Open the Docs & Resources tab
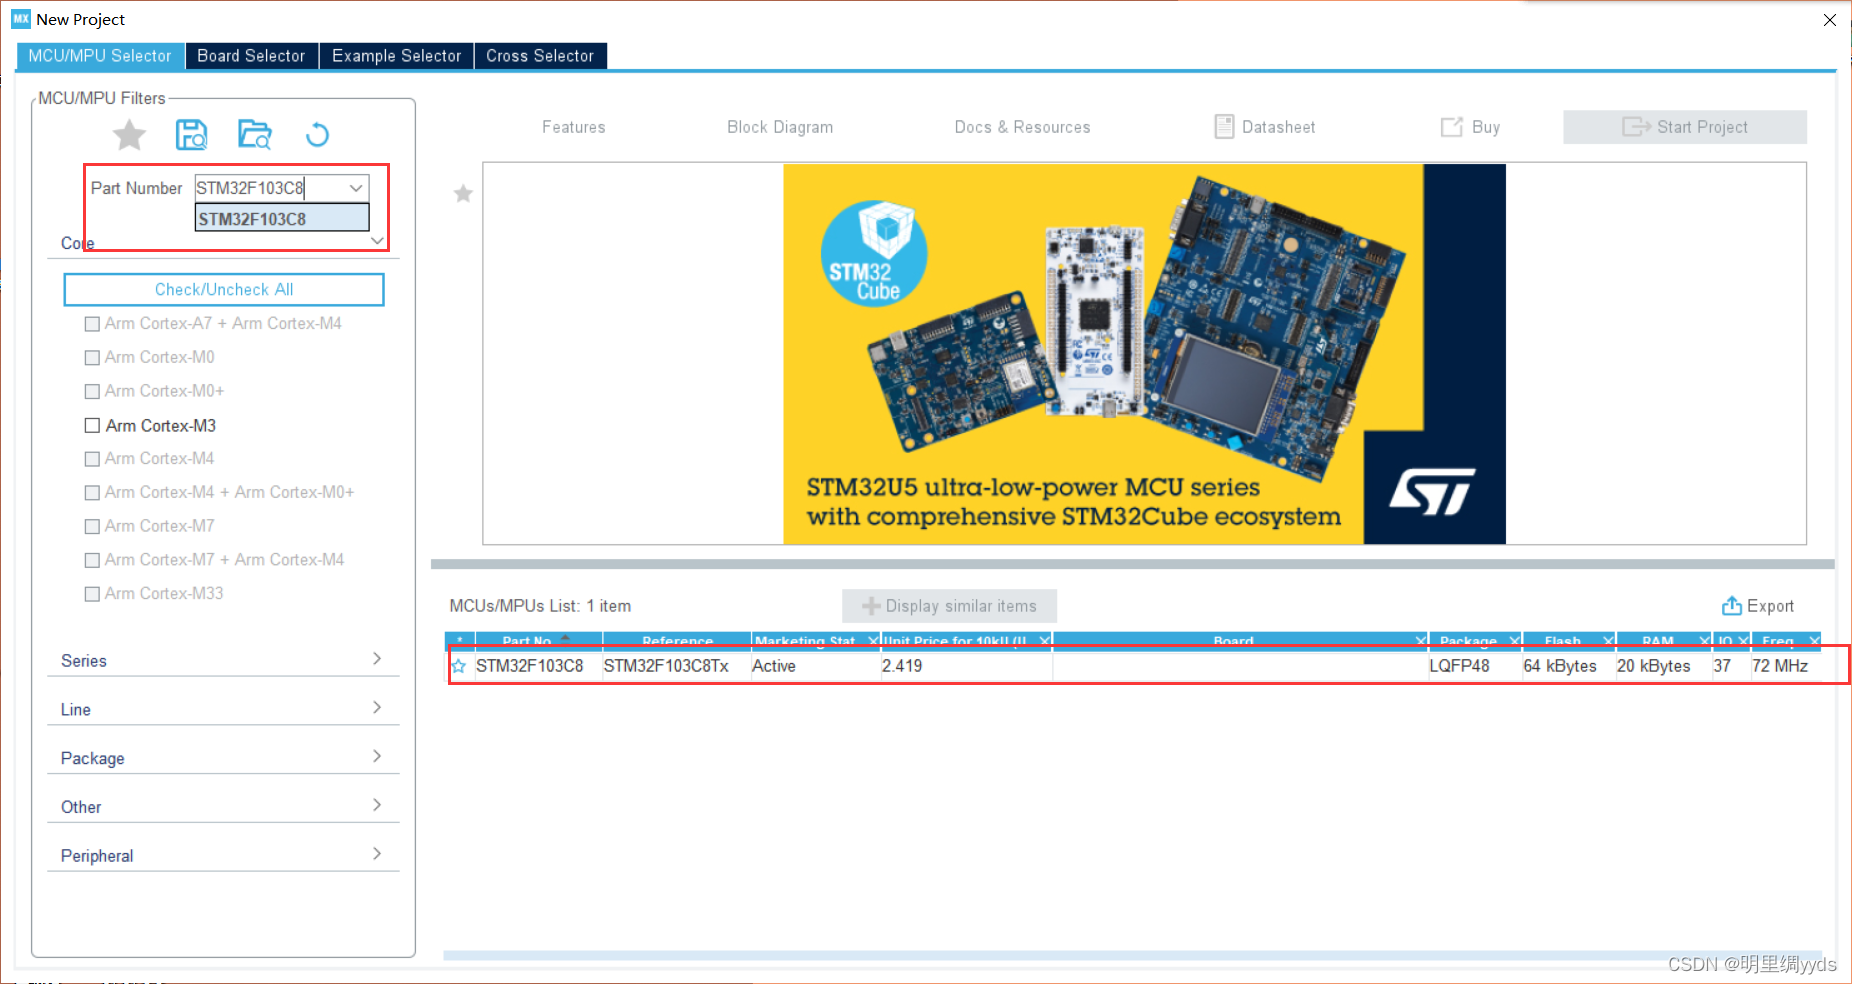 (x=1022, y=127)
